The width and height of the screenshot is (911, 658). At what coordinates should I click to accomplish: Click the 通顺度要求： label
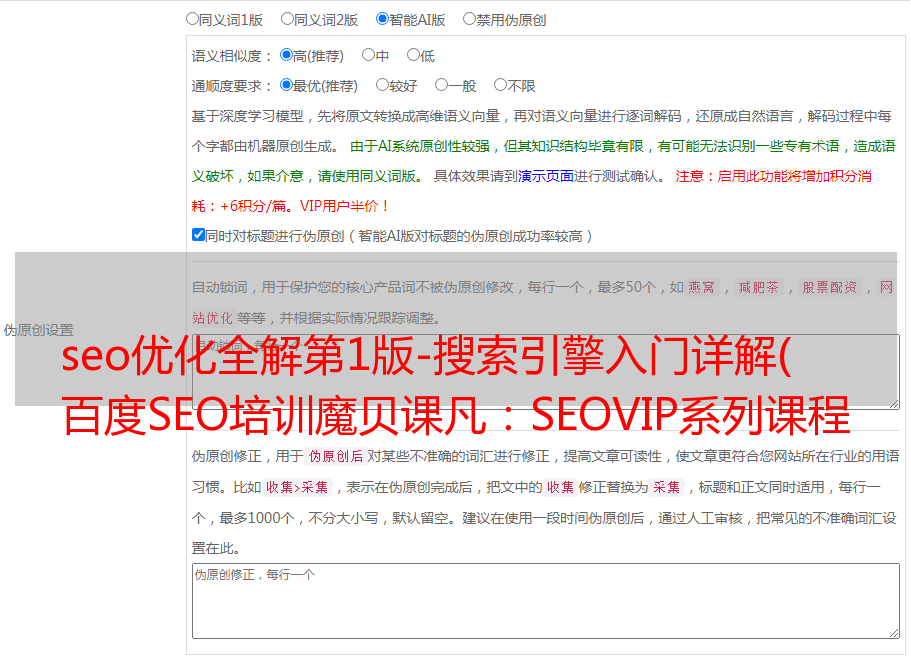coord(232,86)
